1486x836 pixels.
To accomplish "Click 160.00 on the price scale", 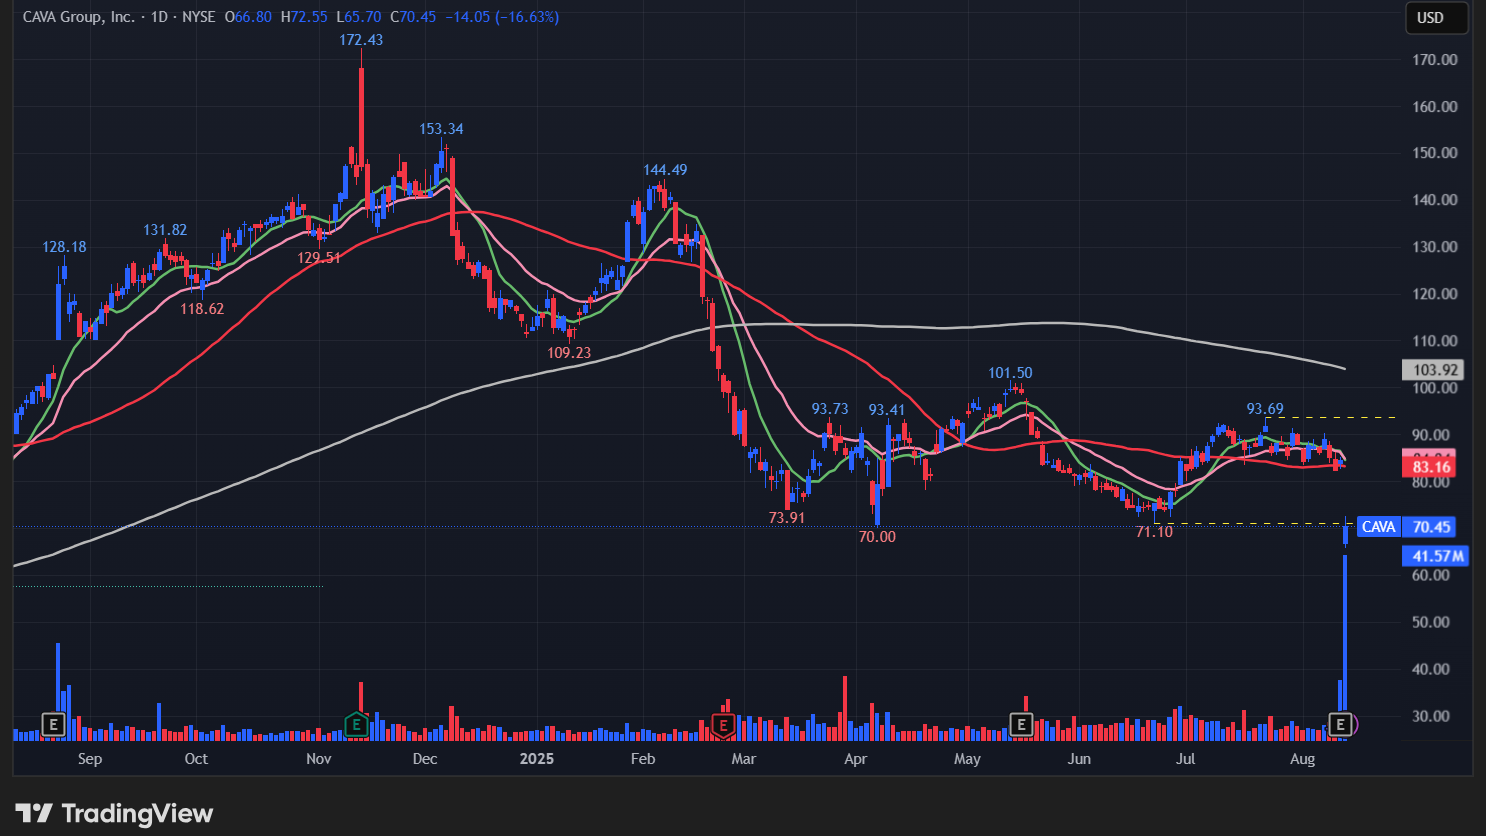I will [1435, 107].
